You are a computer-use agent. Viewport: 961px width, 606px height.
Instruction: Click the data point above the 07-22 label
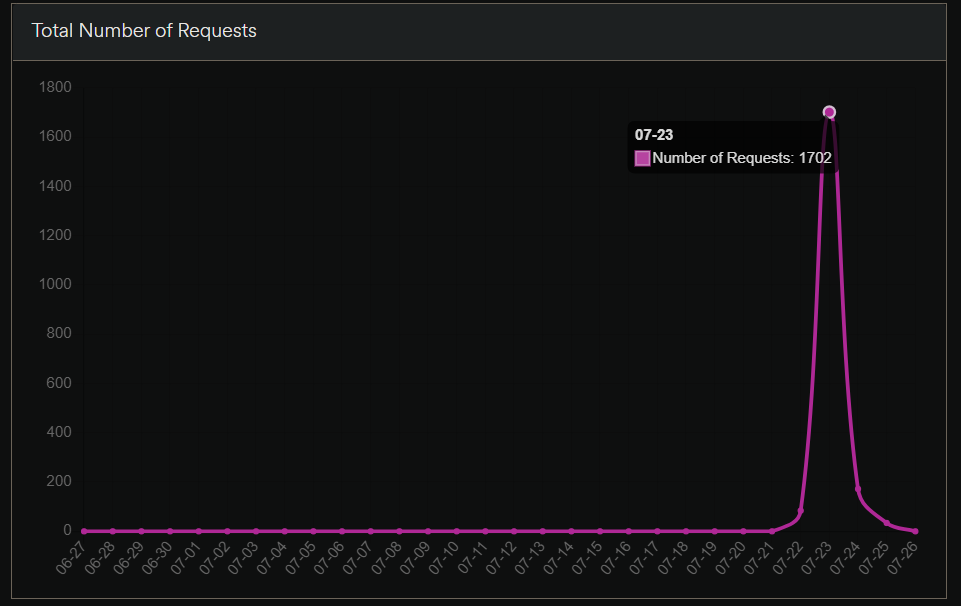click(x=801, y=513)
